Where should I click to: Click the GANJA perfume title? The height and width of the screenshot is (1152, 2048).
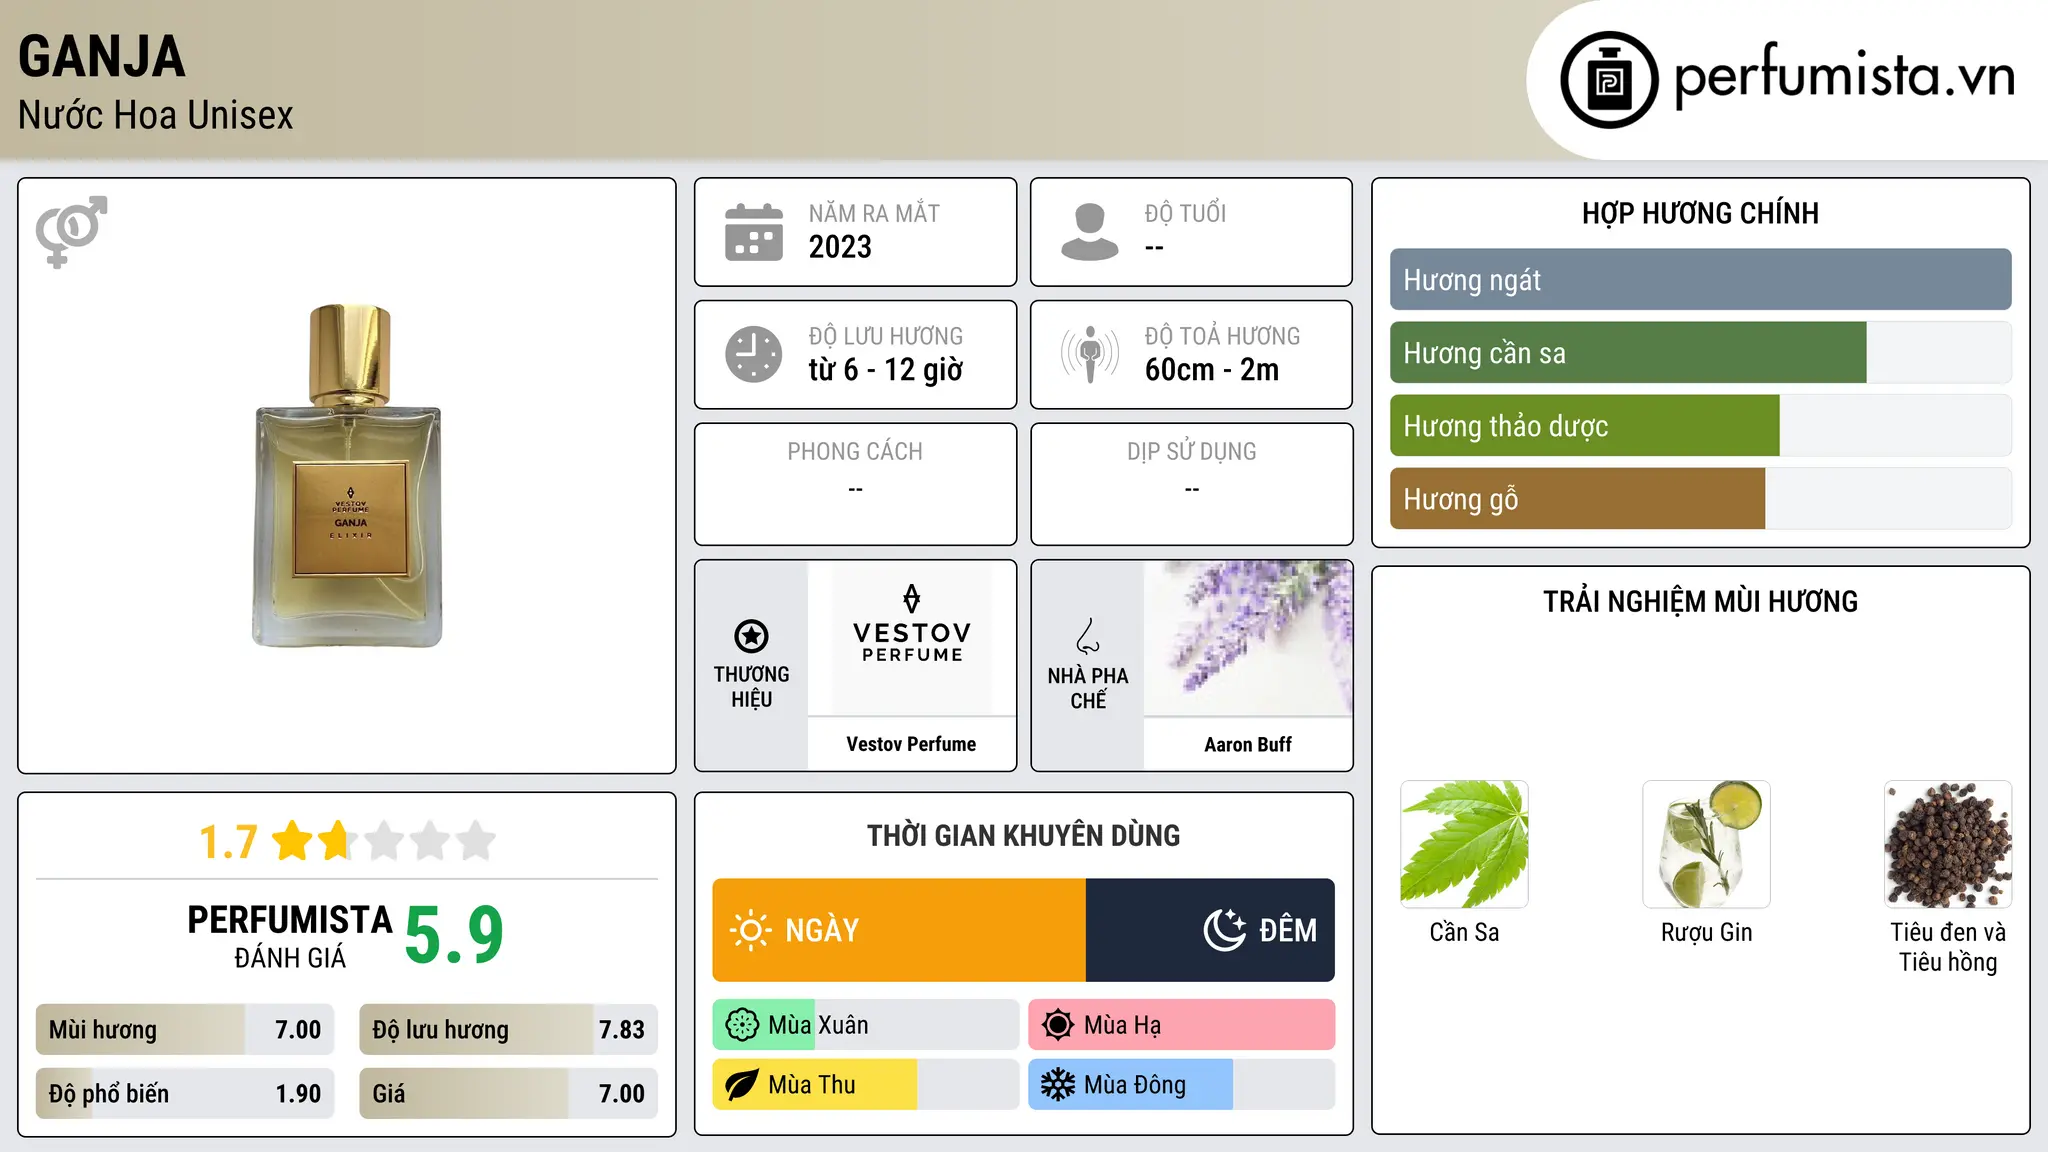point(102,56)
